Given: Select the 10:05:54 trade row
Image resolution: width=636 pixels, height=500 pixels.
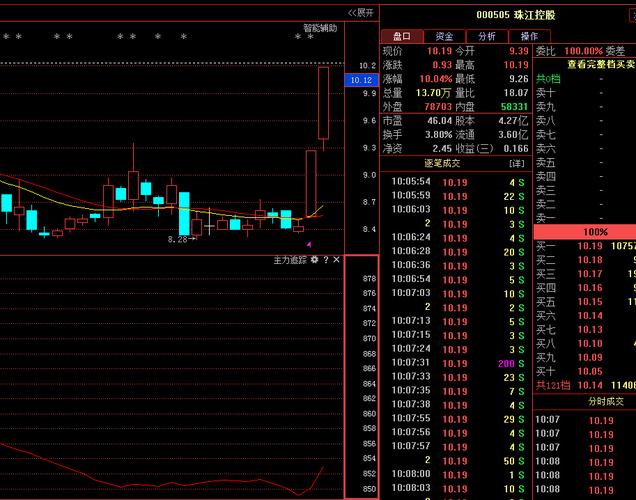Looking at the screenshot, I should [x=456, y=182].
